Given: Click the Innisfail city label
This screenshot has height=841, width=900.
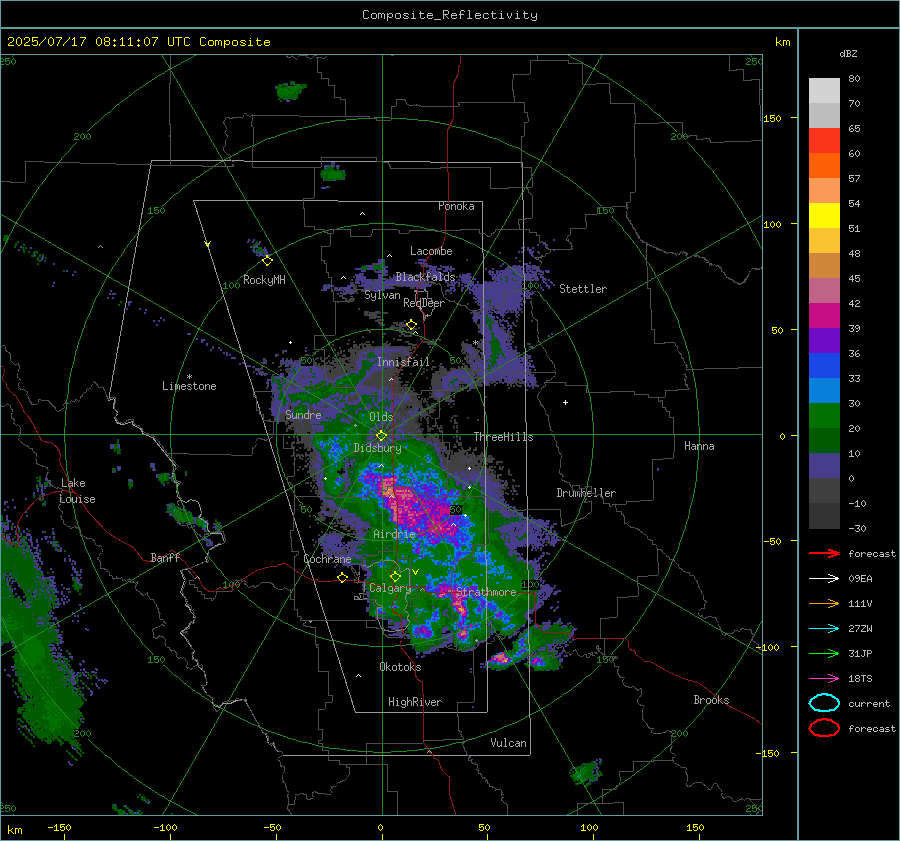Looking at the screenshot, I should tap(403, 362).
